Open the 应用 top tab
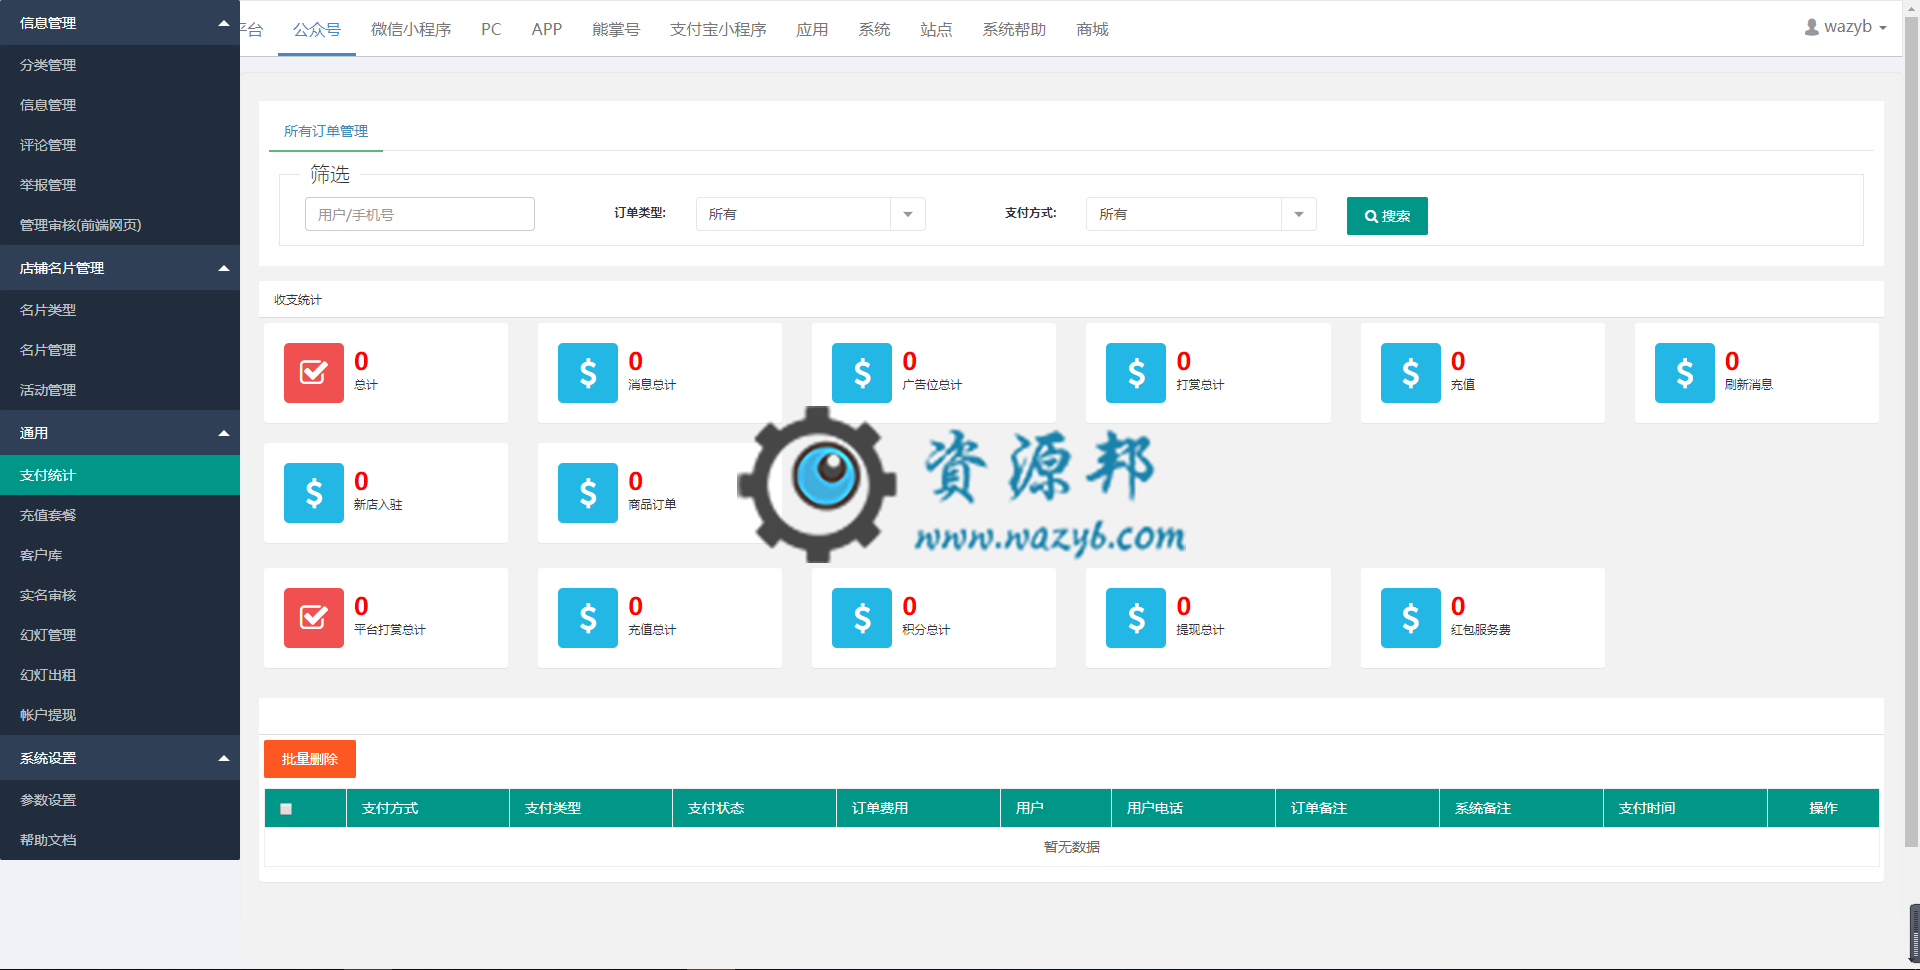The height and width of the screenshot is (970, 1920). pyautogui.click(x=812, y=29)
